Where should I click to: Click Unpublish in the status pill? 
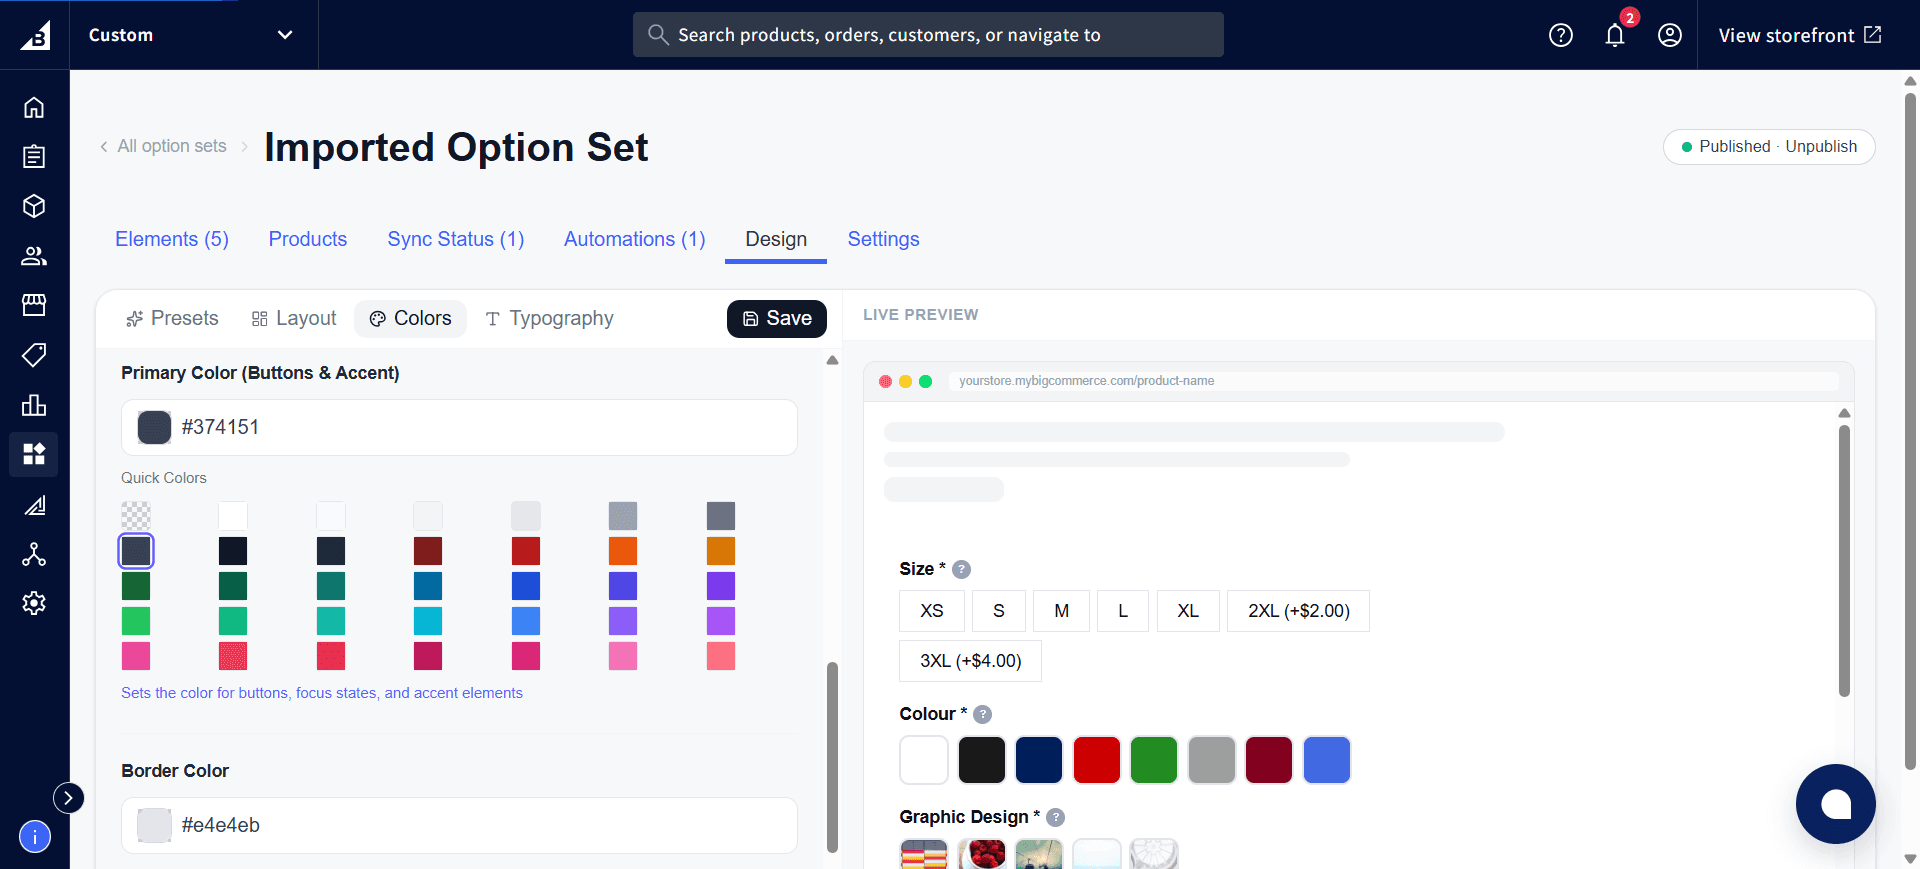[1821, 146]
